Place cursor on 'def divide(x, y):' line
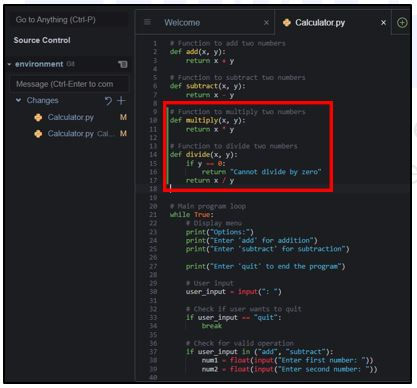The image size is (417, 388). click(x=203, y=155)
